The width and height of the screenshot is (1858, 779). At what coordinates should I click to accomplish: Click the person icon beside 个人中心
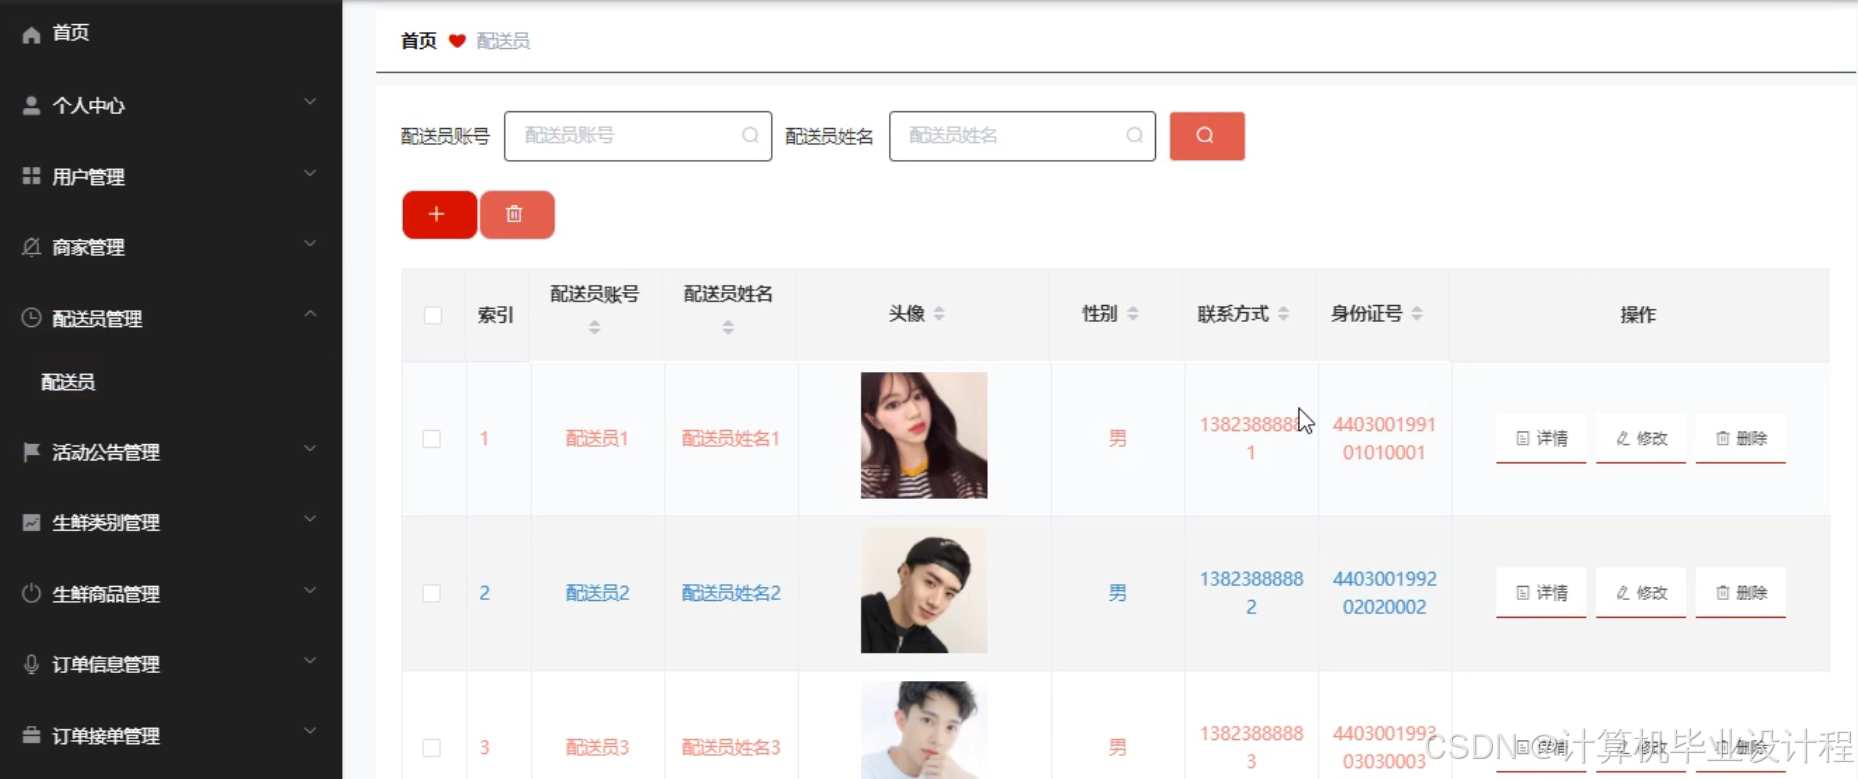point(32,105)
